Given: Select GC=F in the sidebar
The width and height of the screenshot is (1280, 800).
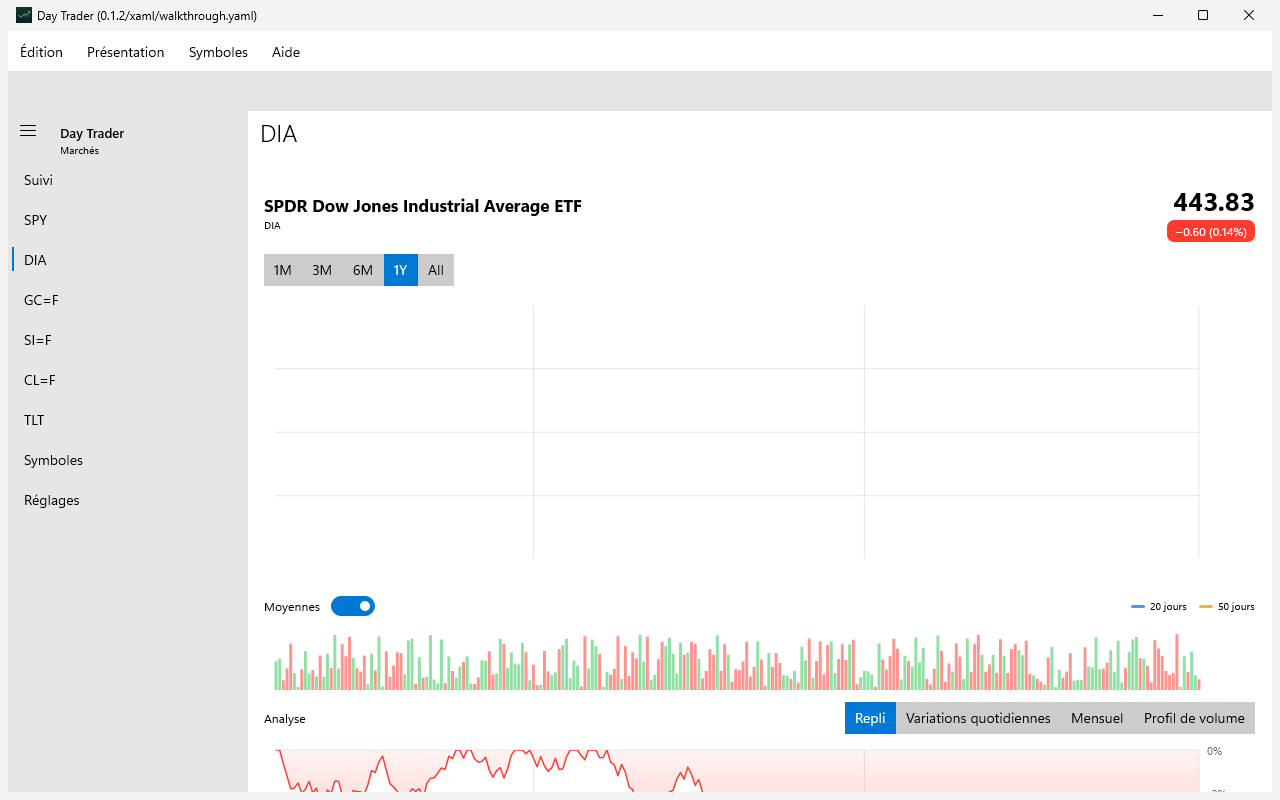Looking at the screenshot, I should coord(128,300).
